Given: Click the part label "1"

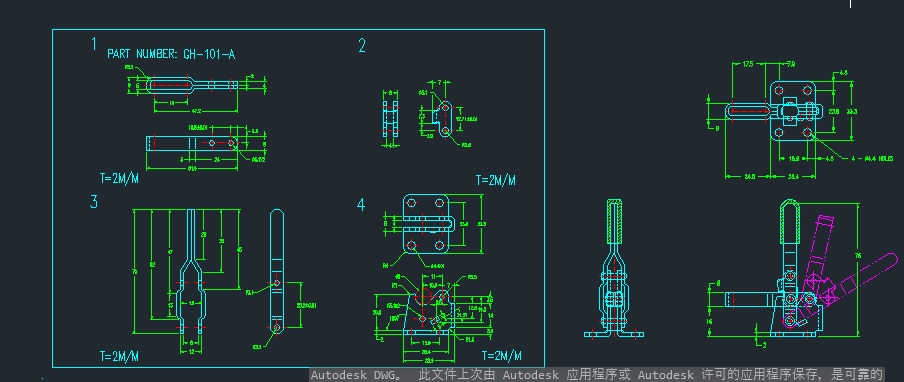Looking at the screenshot, I should 94,44.
